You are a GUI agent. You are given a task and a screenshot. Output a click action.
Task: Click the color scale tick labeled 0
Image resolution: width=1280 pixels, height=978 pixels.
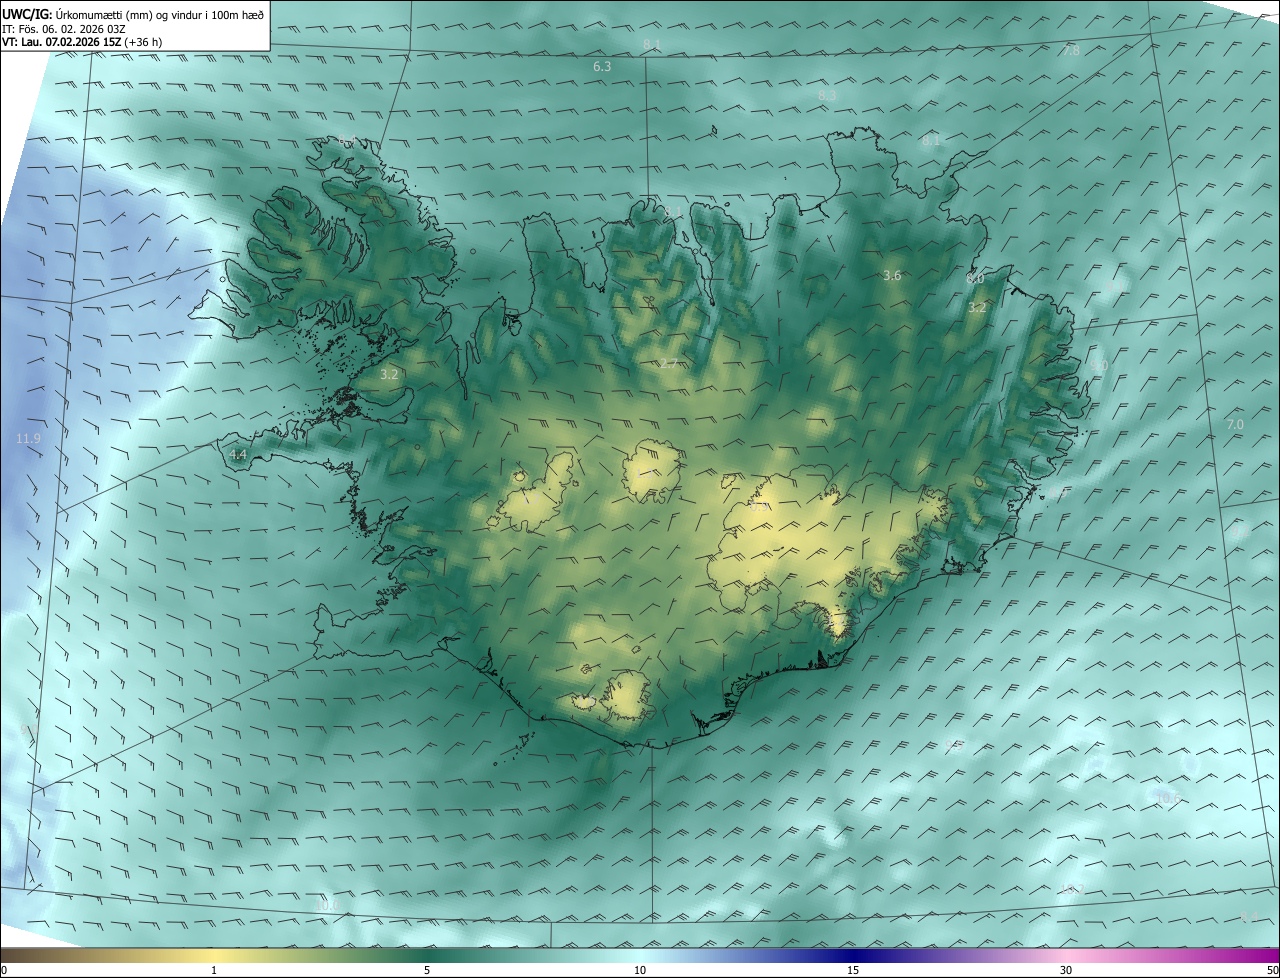click(3, 971)
